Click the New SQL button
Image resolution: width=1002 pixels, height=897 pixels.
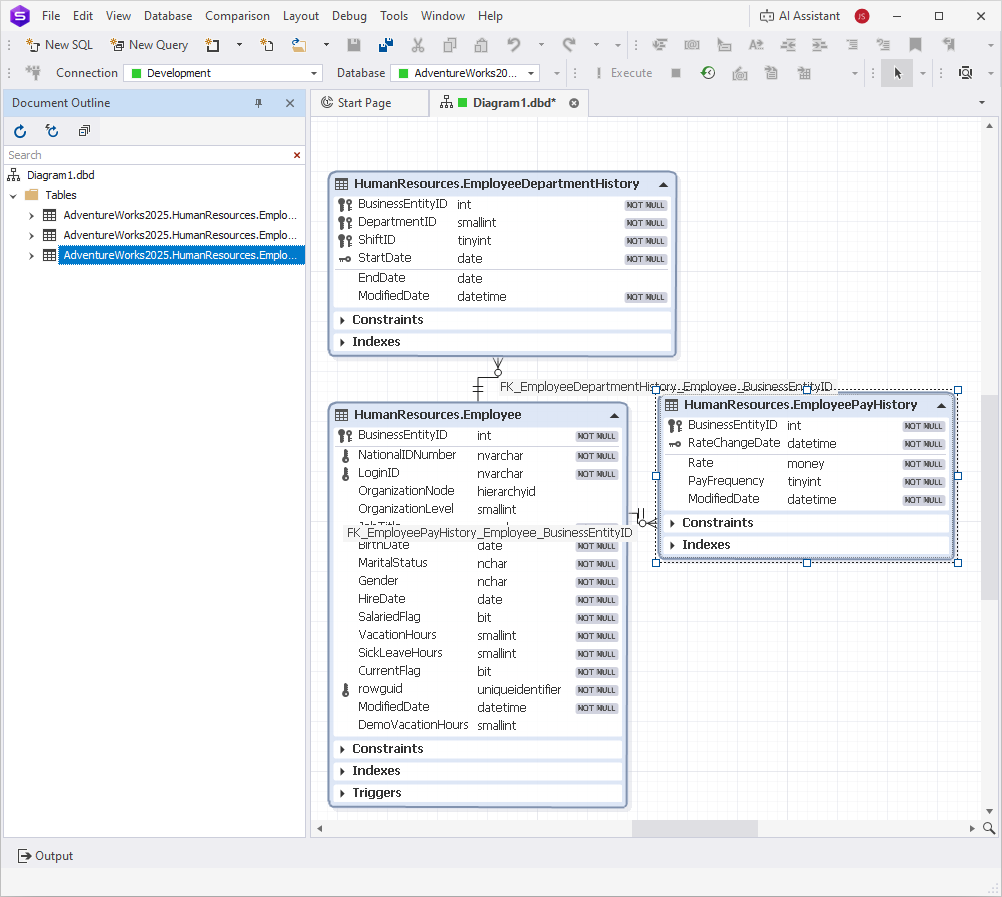click(59, 45)
